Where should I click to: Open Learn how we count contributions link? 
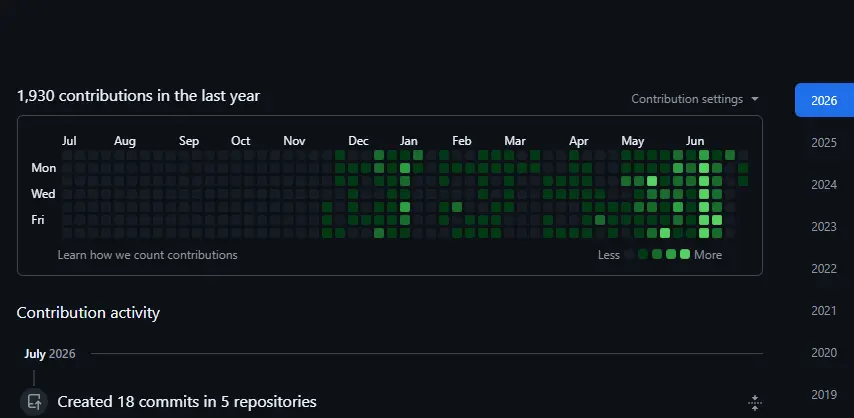click(148, 255)
